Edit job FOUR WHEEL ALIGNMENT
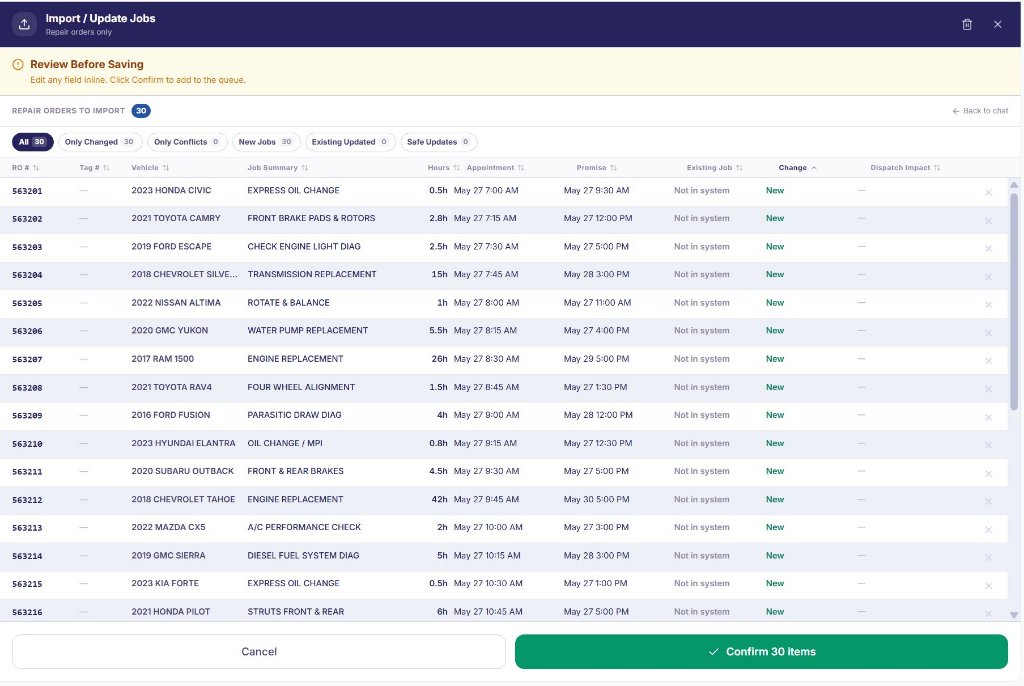1024x686 pixels. (x=301, y=387)
